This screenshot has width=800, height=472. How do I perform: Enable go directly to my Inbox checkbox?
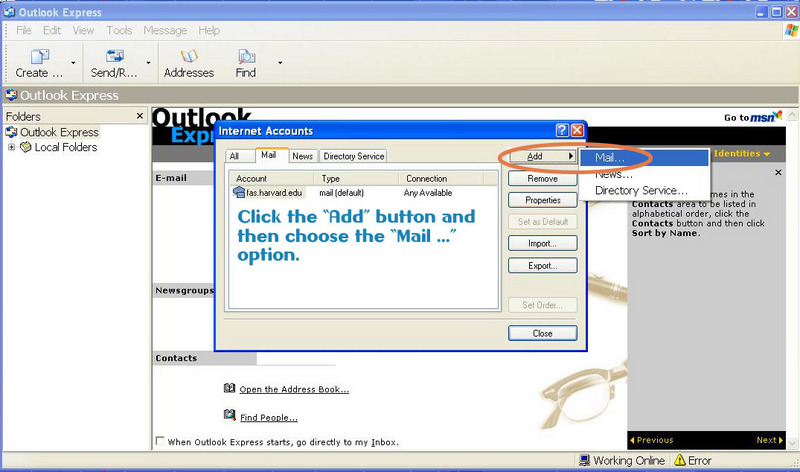[160, 441]
